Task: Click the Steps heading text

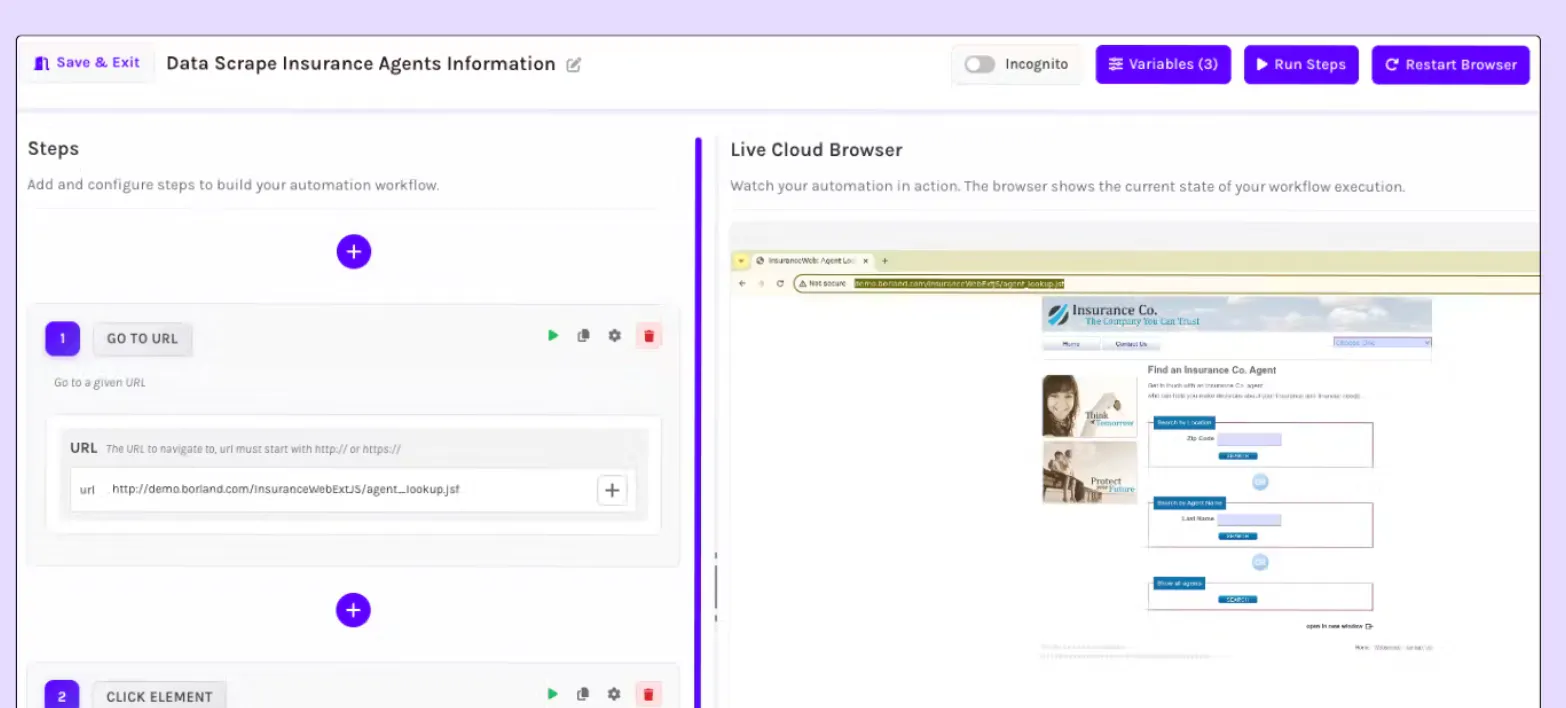Action: 53,149
